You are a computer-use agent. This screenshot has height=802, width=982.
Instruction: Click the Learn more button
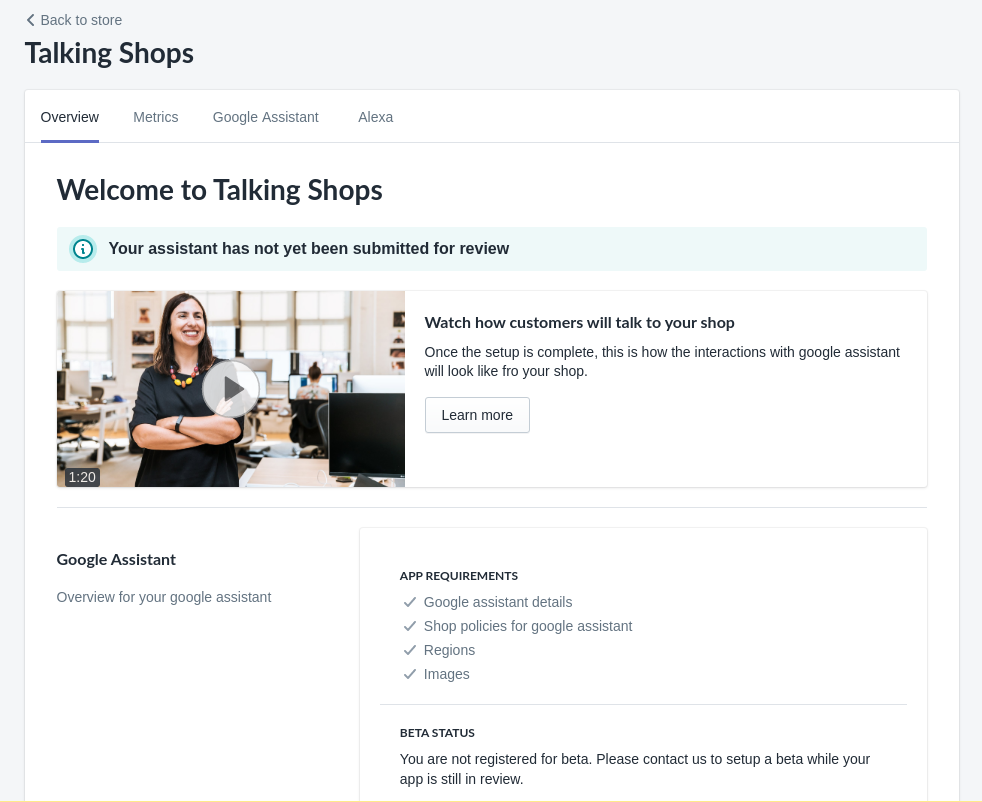(477, 415)
